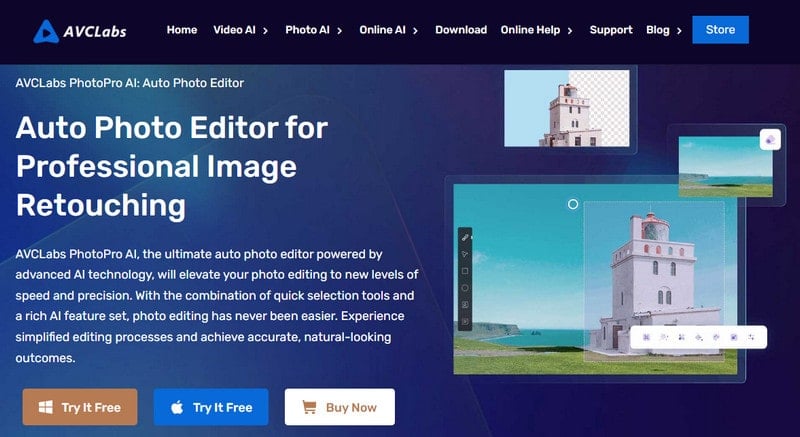The image size is (800, 437).
Task: Click the leftmost icon in white floating toolbar
Action: click(646, 337)
